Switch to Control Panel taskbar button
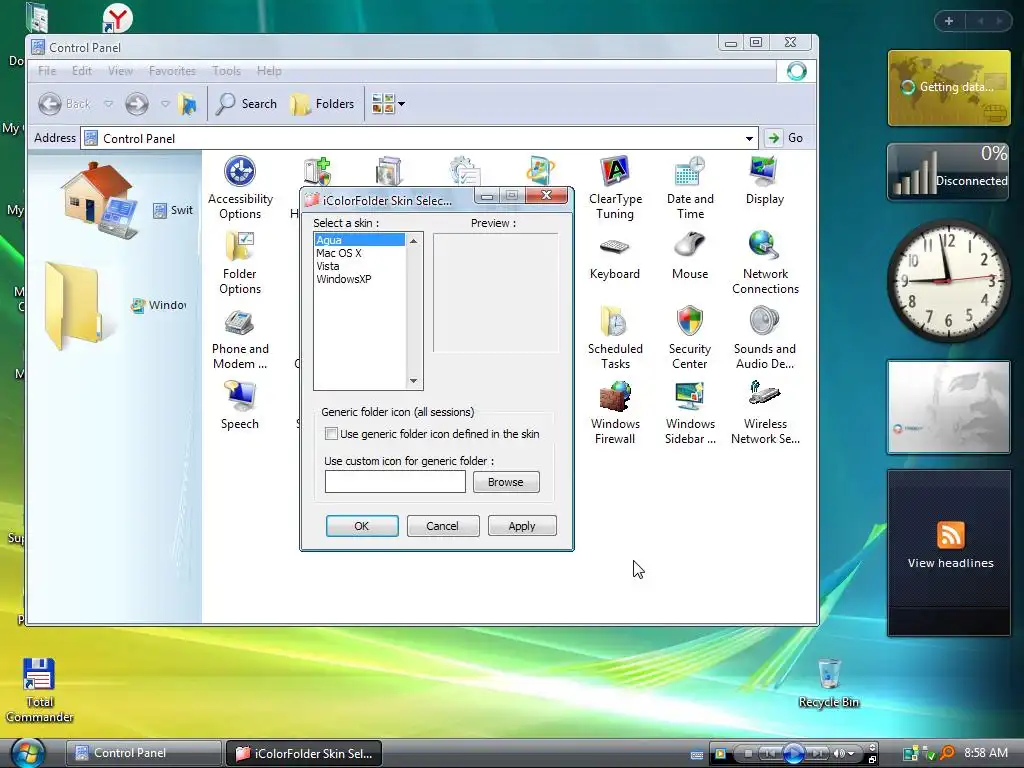This screenshot has height=768, width=1024. [143, 753]
